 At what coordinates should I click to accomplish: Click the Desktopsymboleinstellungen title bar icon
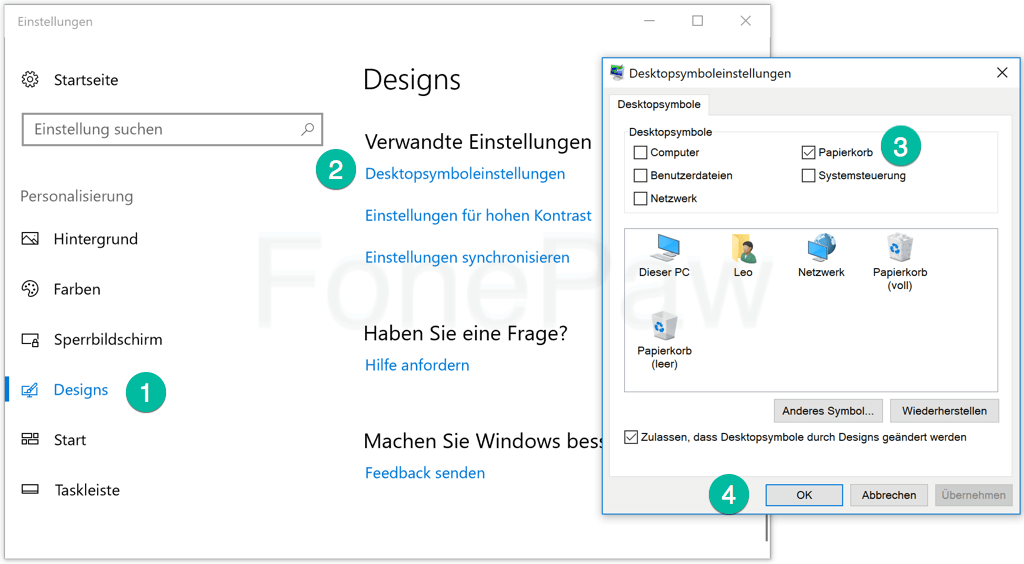click(x=616, y=72)
